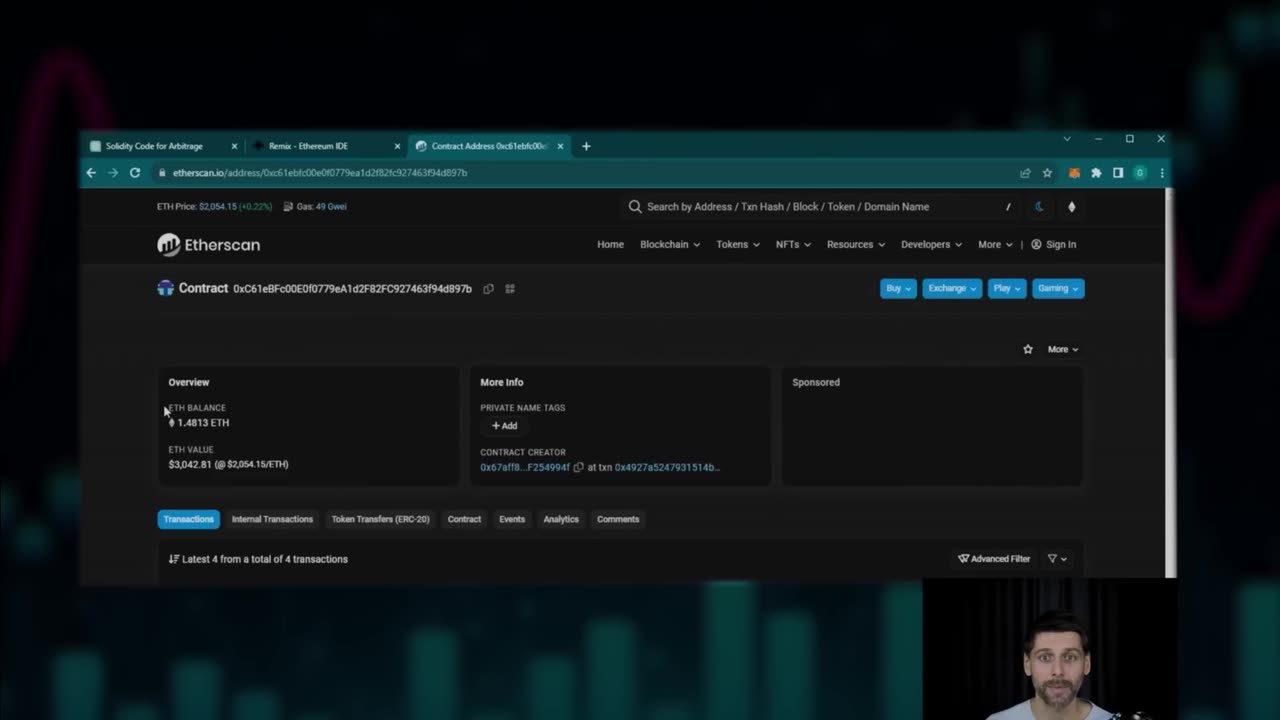The width and height of the screenshot is (1280, 720).
Task: Open the Chrome three-dot menu
Action: [x=1161, y=173]
